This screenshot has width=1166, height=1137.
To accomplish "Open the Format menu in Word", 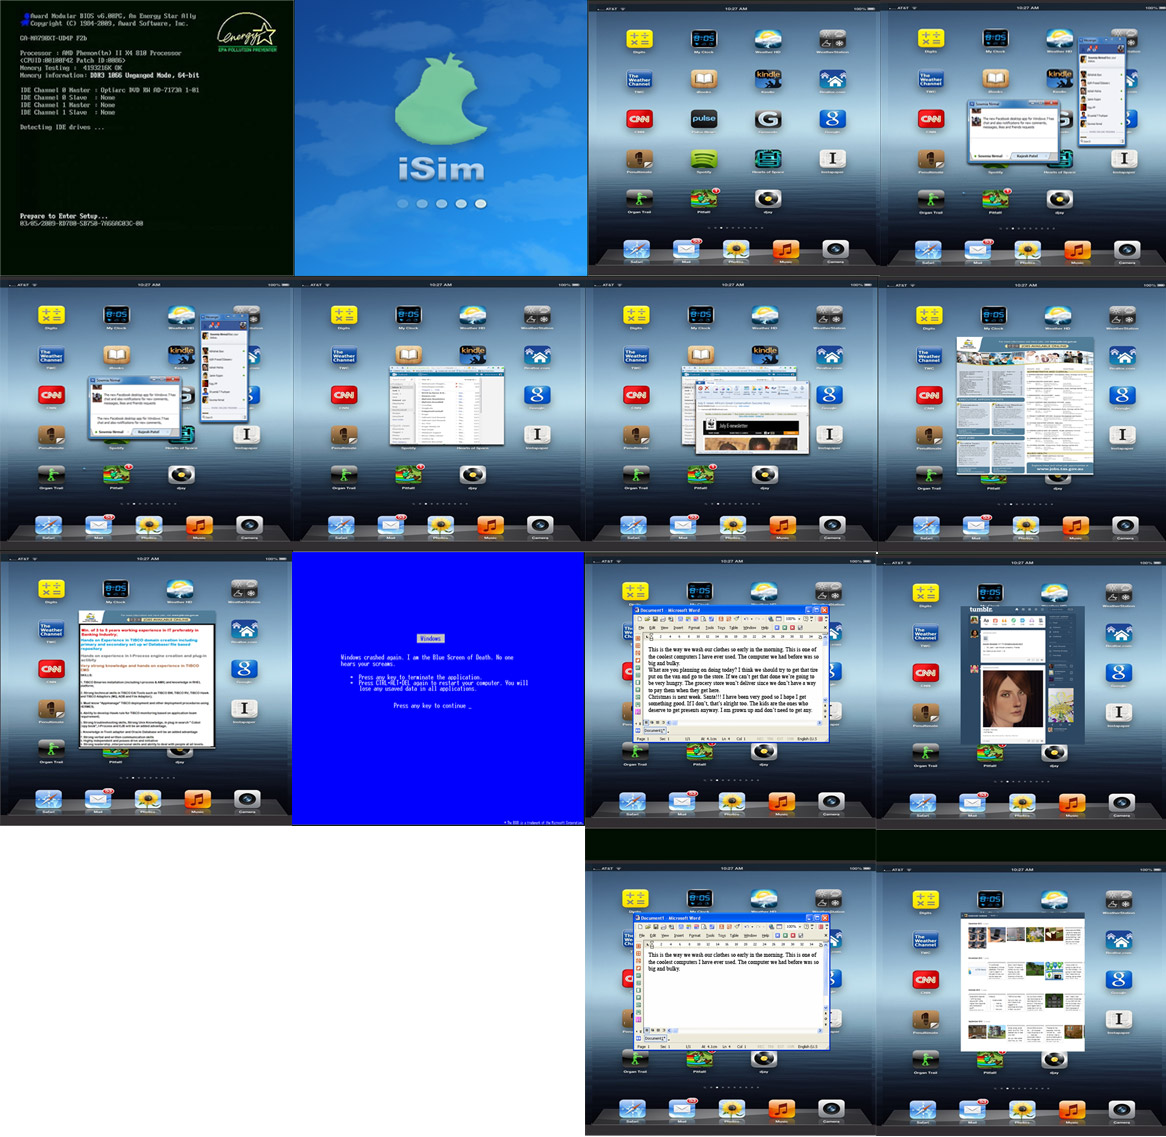I will click(695, 628).
